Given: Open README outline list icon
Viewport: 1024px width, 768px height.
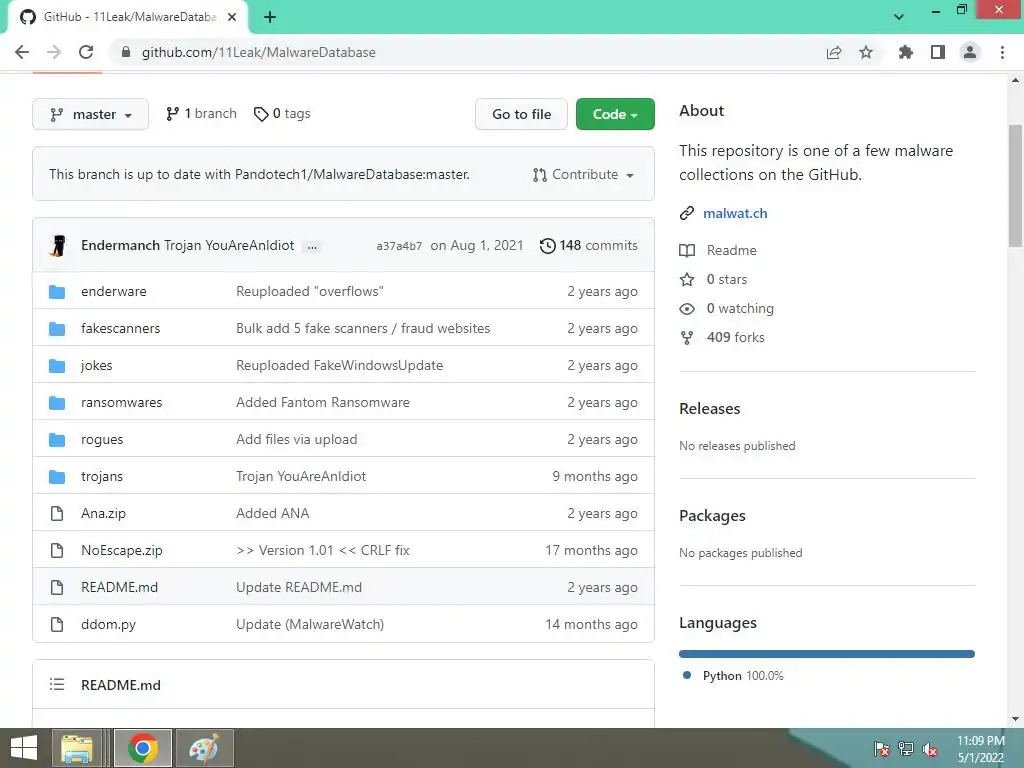Looking at the screenshot, I should 57,684.
